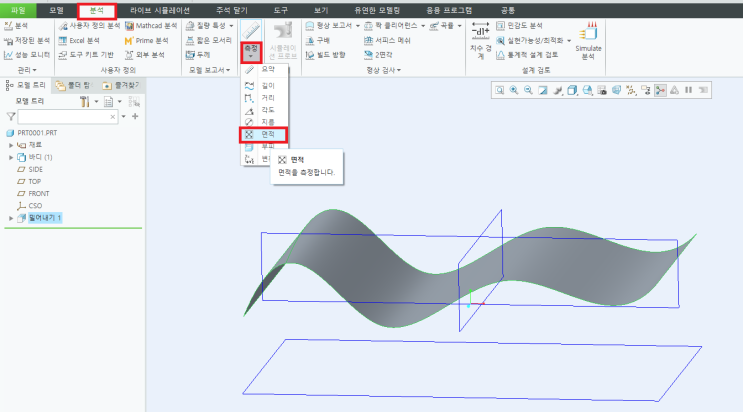Open the 형상 보고서 tool
The image size is (743, 412).
329,26
